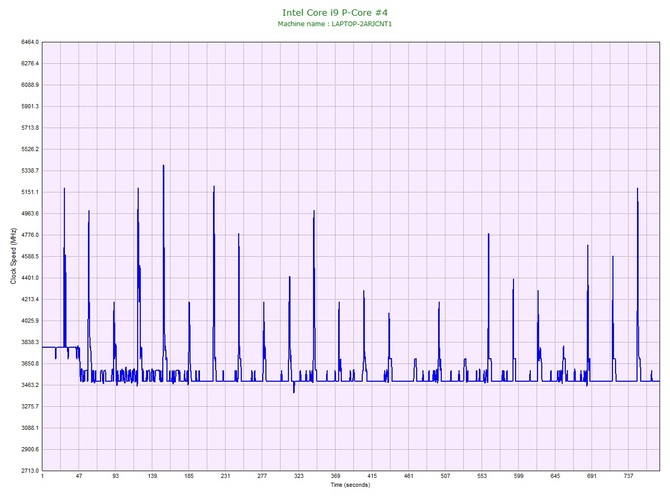The height and width of the screenshot is (502, 670).
Task: Click the 5901.3 y-axis value
Action: [30, 106]
